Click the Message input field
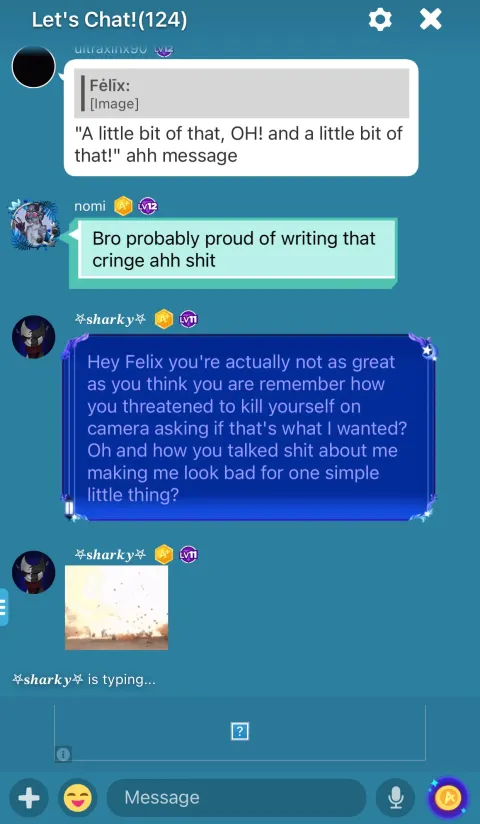 236,798
